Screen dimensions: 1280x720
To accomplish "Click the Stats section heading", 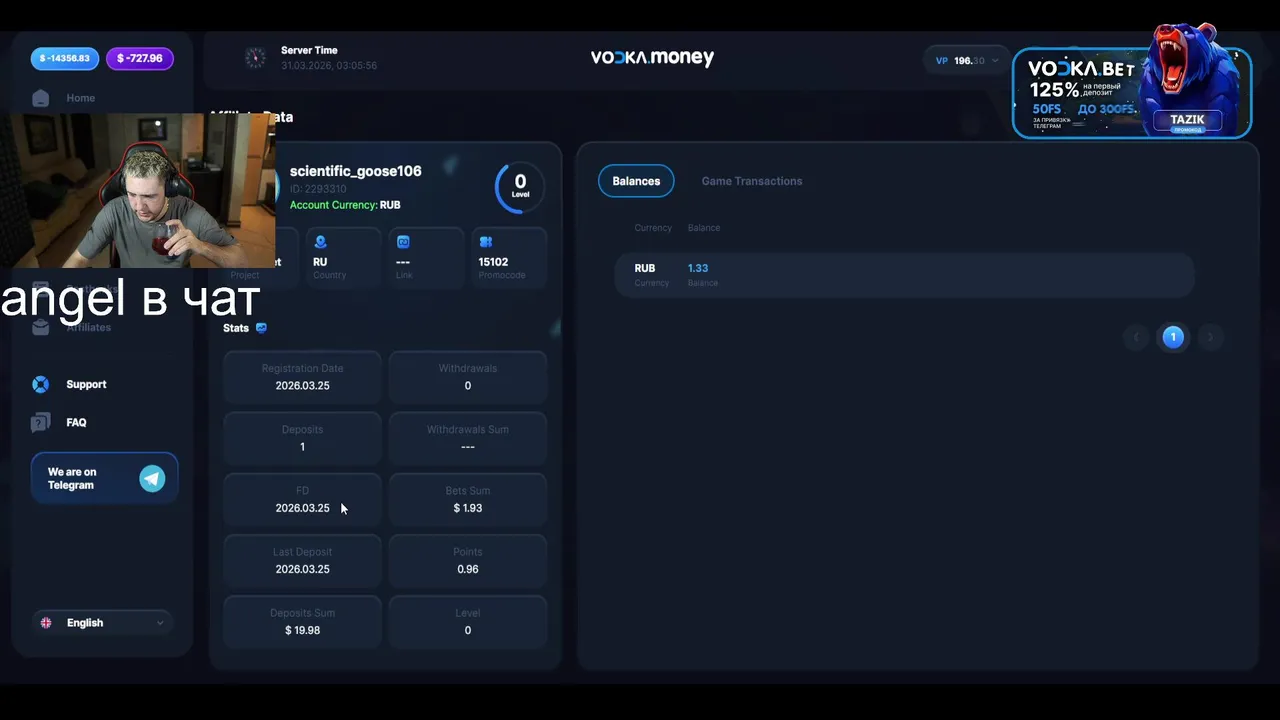I will pos(236,328).
